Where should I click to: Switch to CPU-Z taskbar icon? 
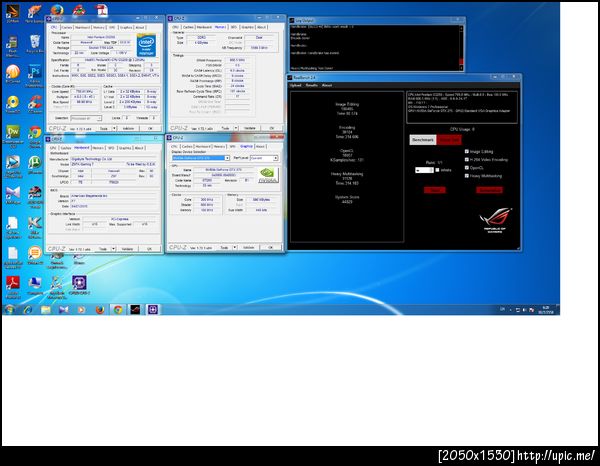(x=153, y=310)
